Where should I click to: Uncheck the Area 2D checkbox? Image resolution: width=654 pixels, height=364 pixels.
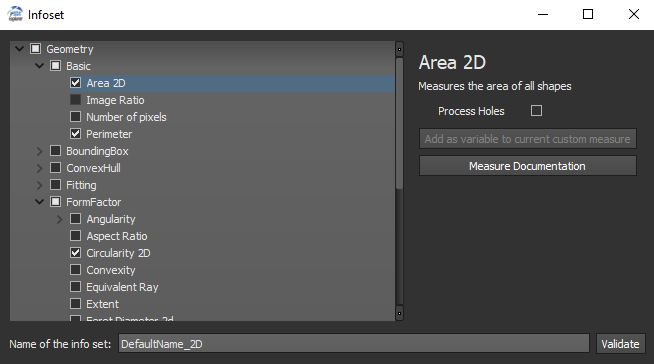click(75, 83)
